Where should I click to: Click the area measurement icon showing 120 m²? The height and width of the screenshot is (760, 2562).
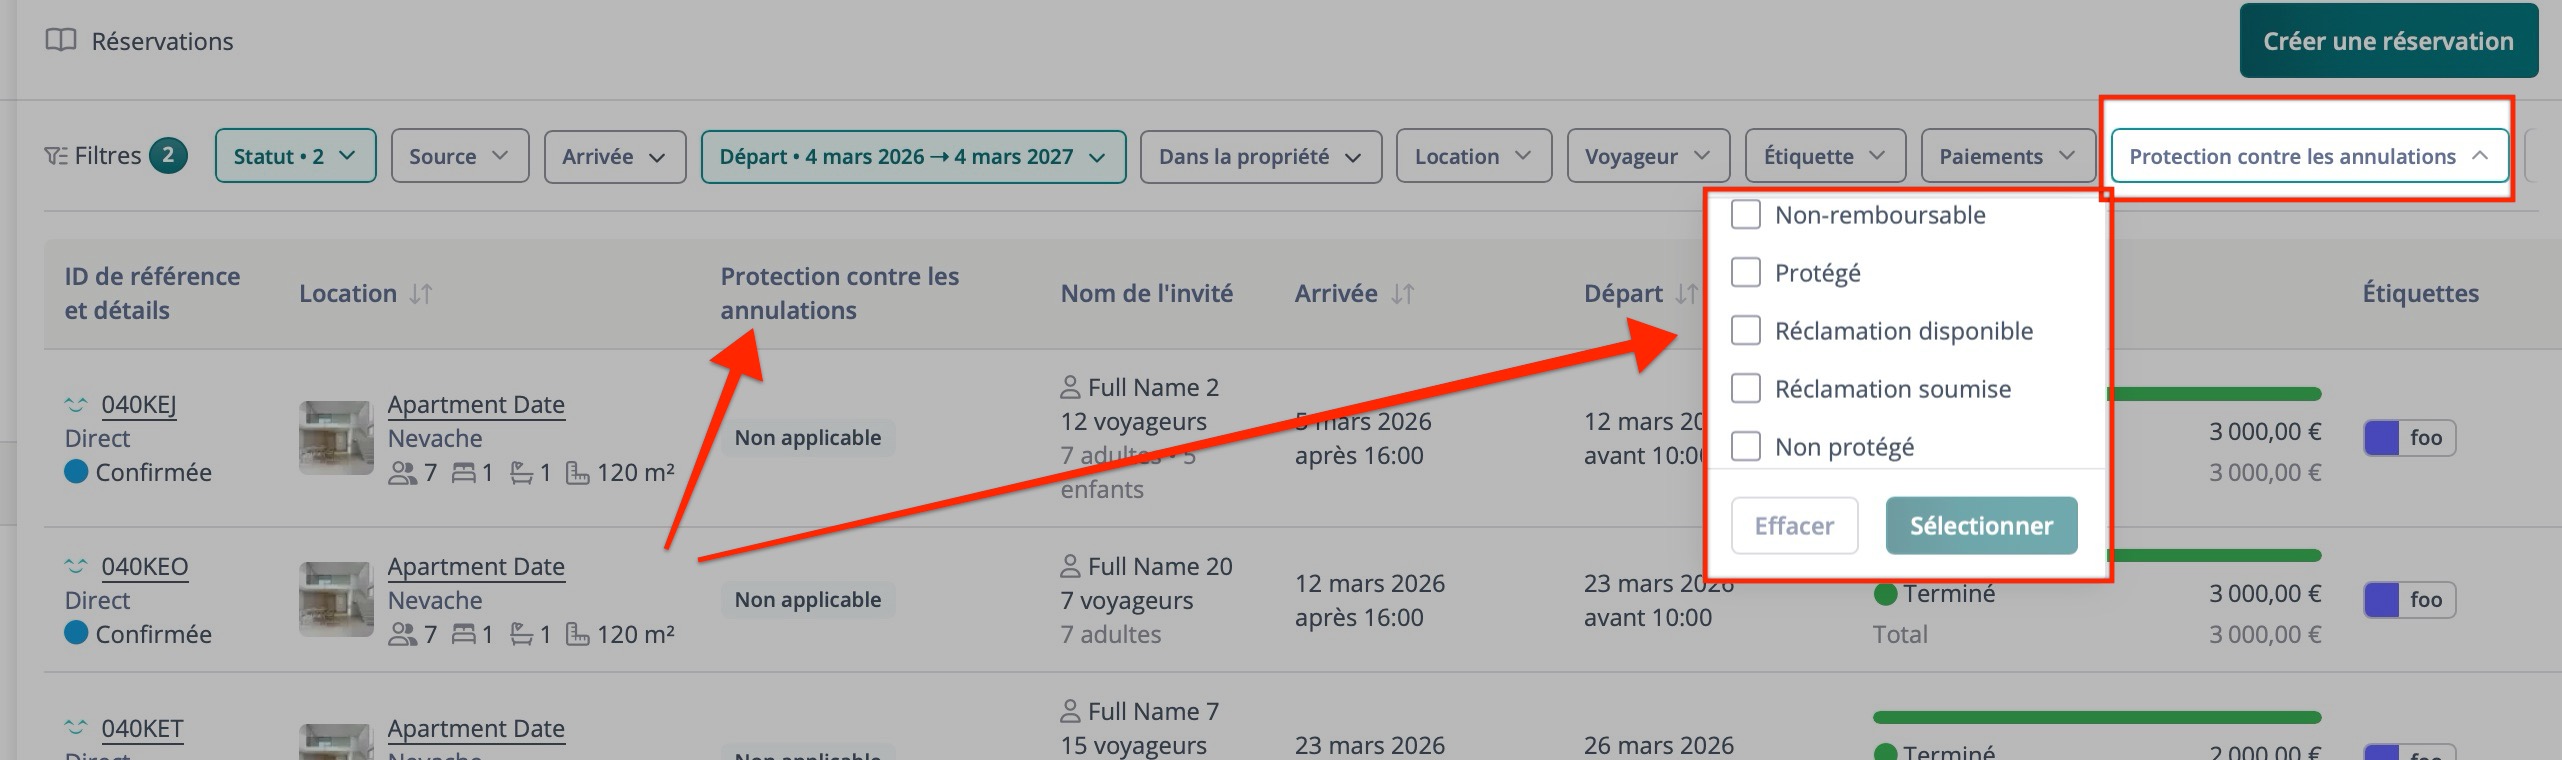(578, 471)
